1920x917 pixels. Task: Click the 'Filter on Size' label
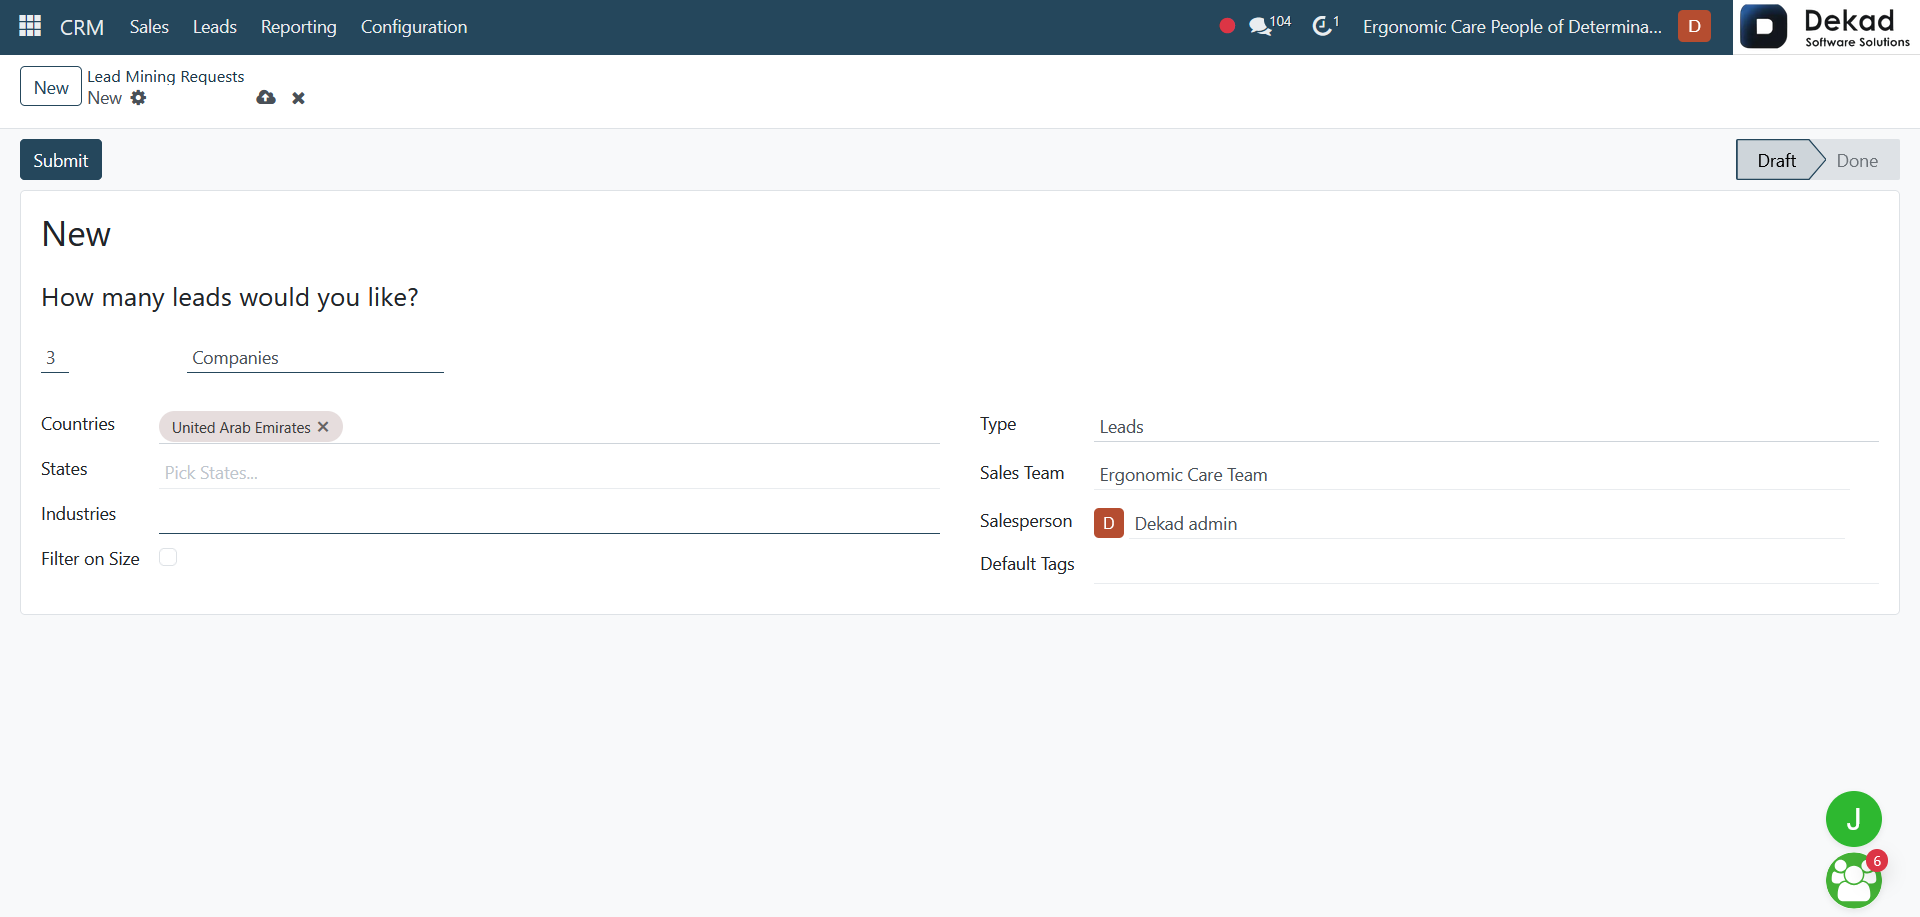point(90,559)
